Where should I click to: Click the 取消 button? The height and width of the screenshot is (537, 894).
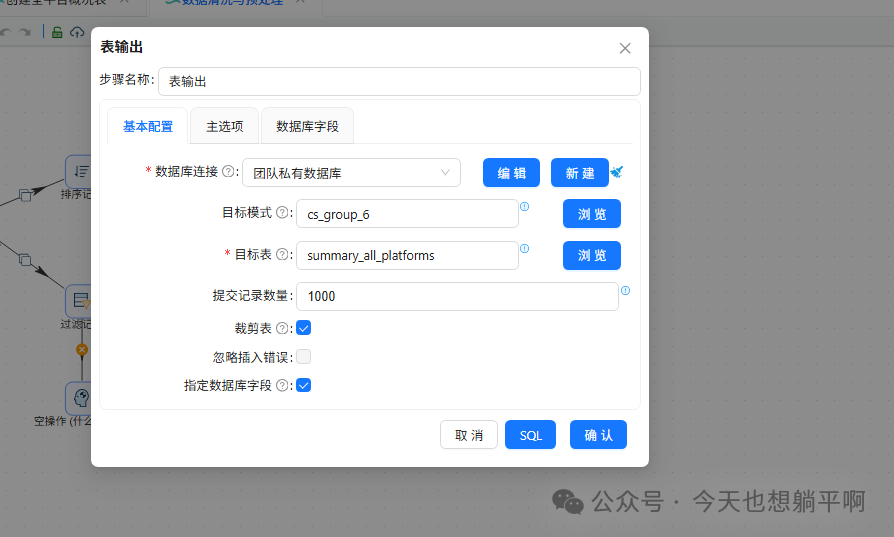coord(469,435)
